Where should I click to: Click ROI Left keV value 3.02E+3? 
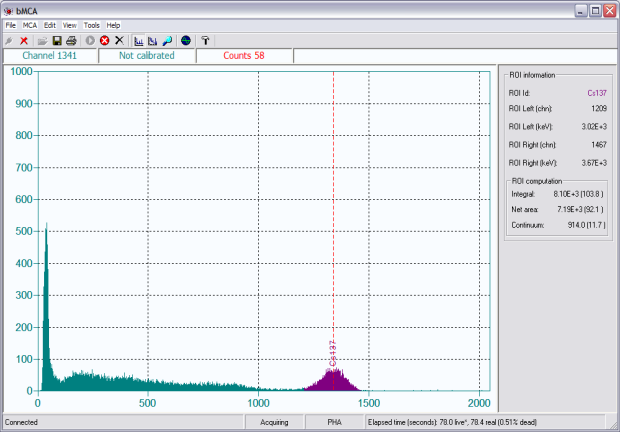[x=594, y=127]
